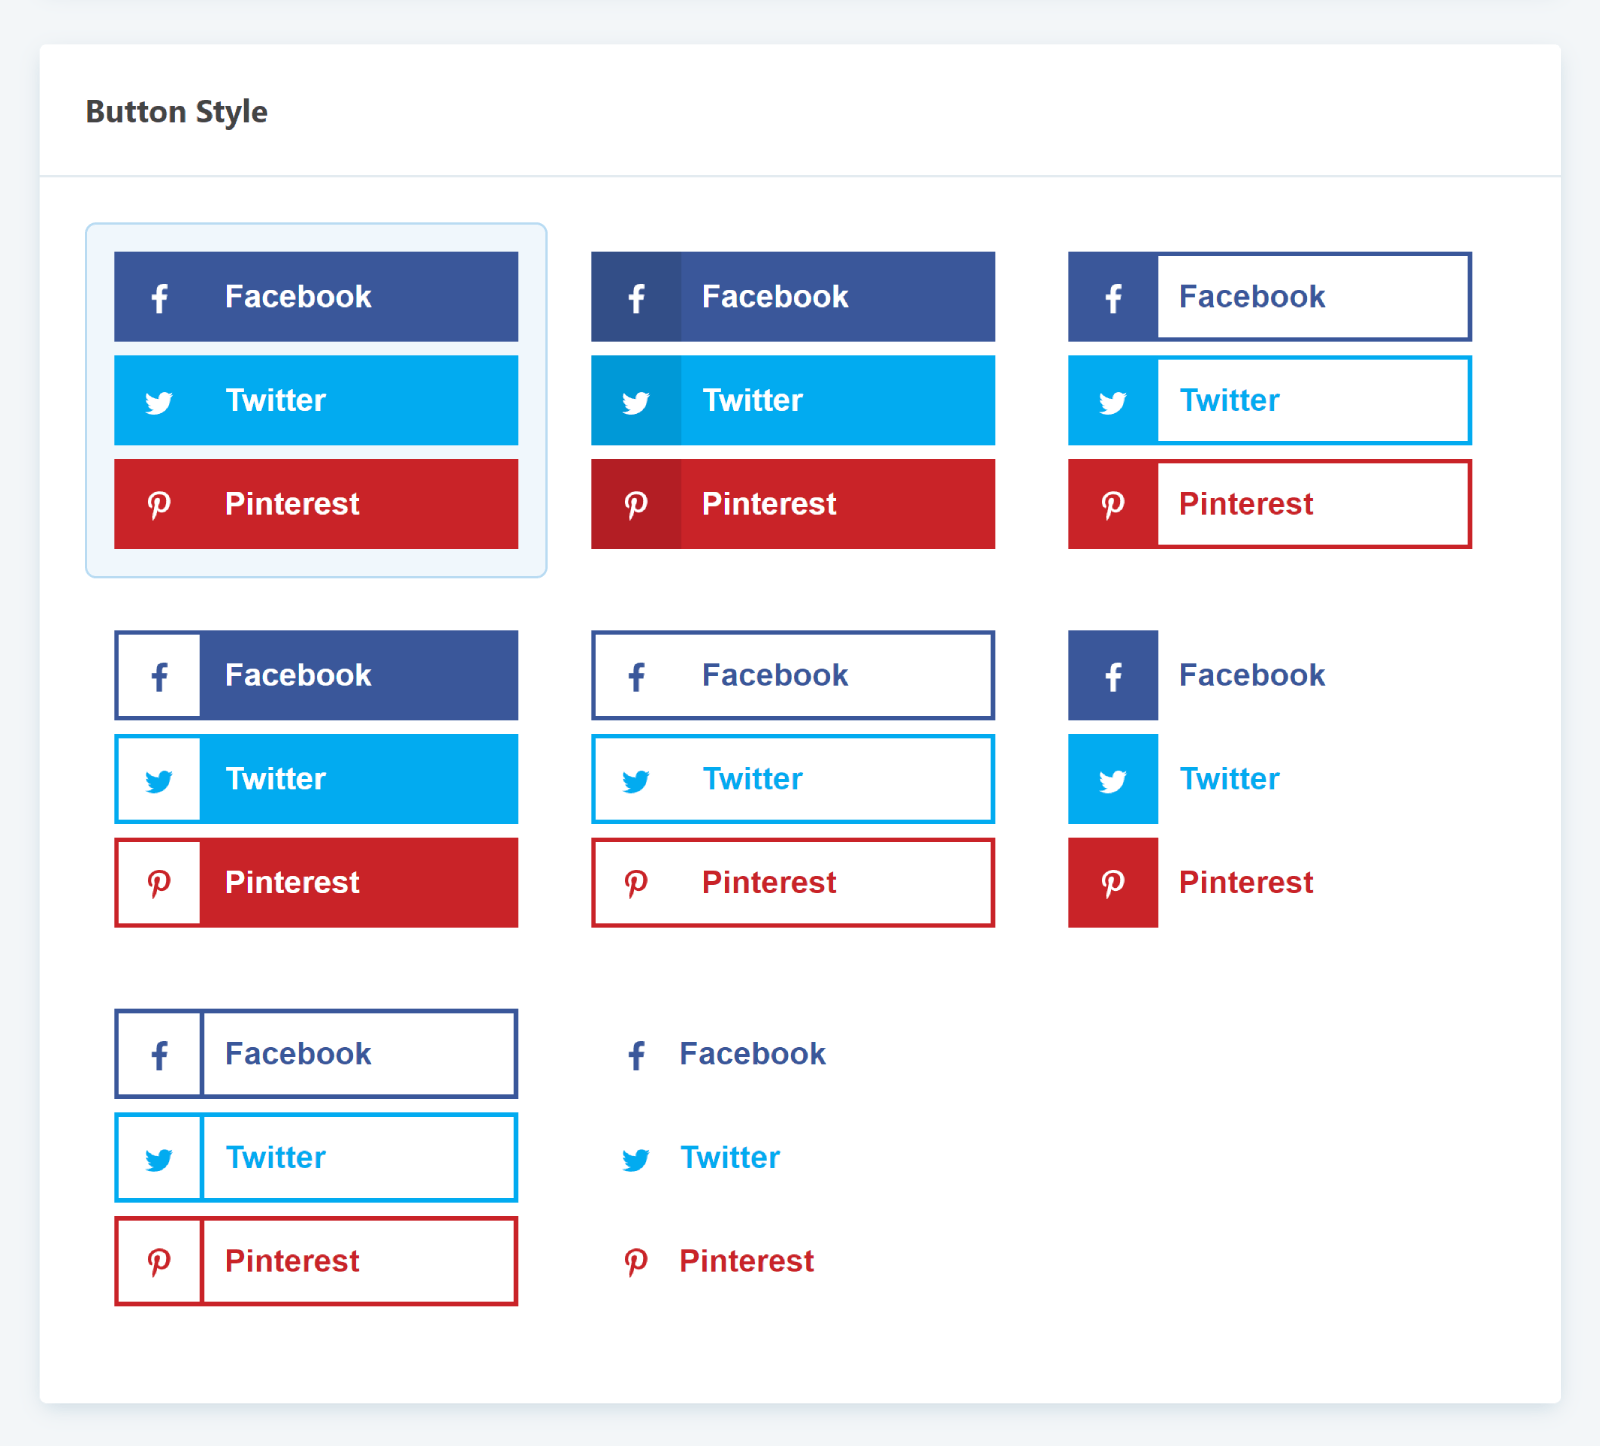Click the plain Facebook text link style
The width and height of the screenshot is (1600, 1446).
pyautogui.click(x=725, y=1054)
